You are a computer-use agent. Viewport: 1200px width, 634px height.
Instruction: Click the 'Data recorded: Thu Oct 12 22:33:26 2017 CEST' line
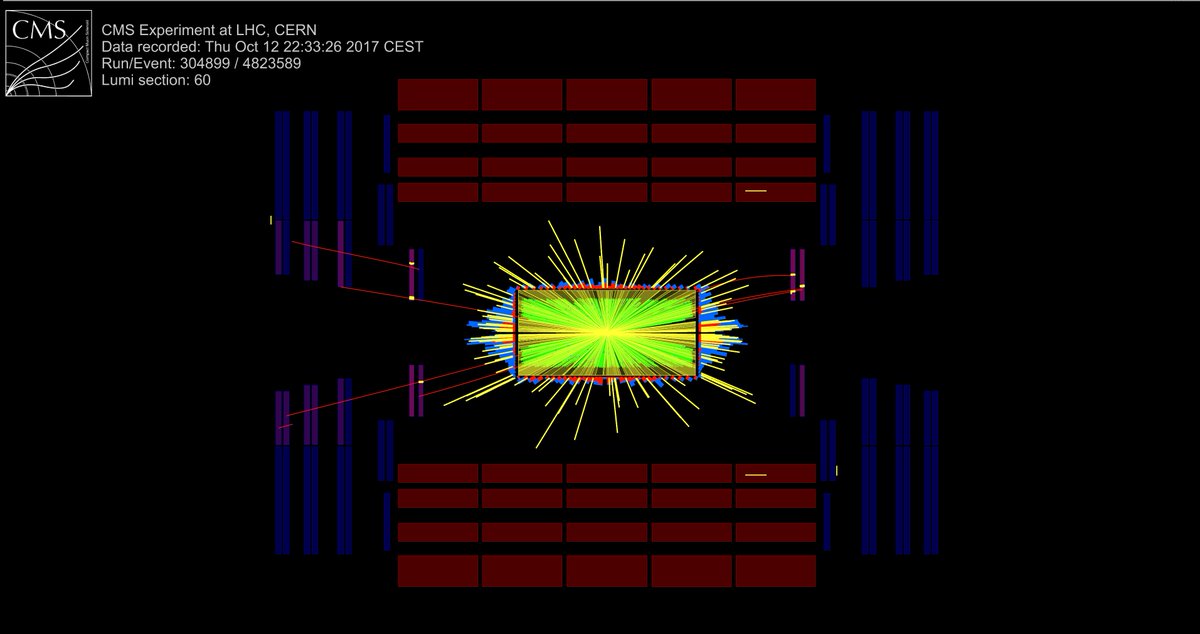[x=262, y=47]
